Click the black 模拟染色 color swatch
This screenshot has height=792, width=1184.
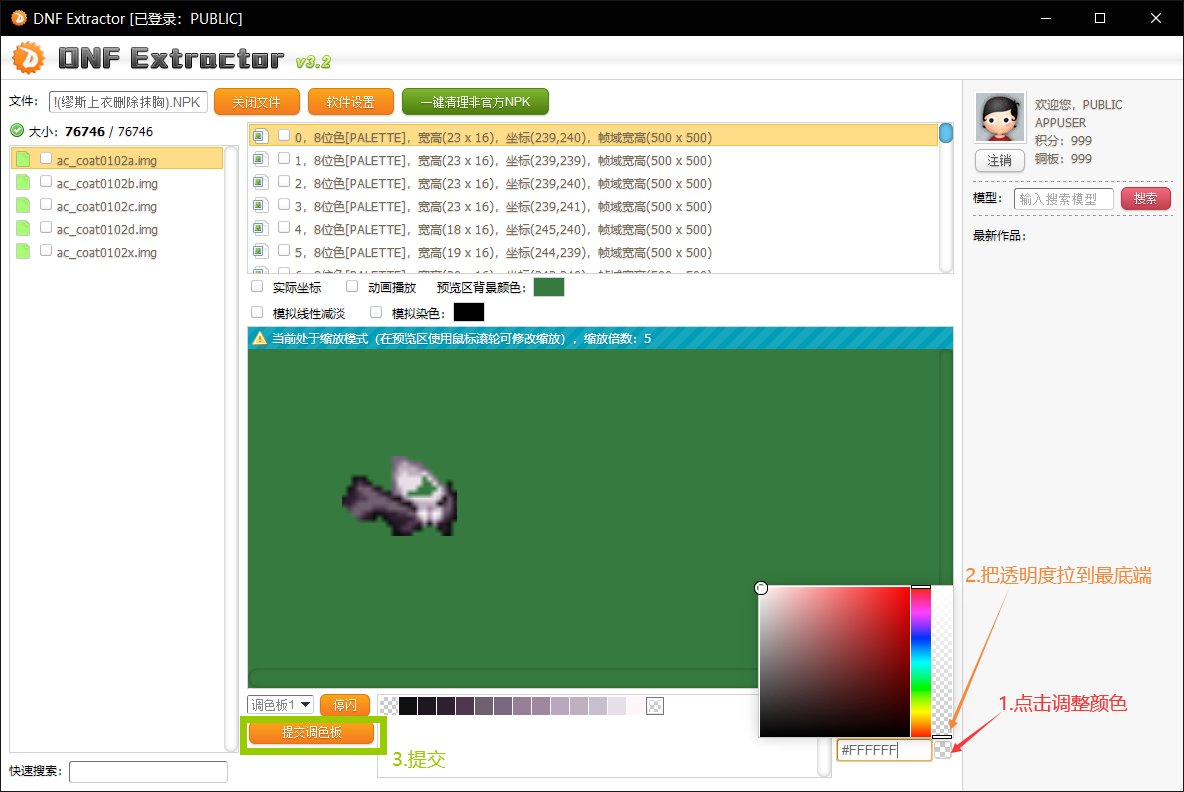[469, 312]
